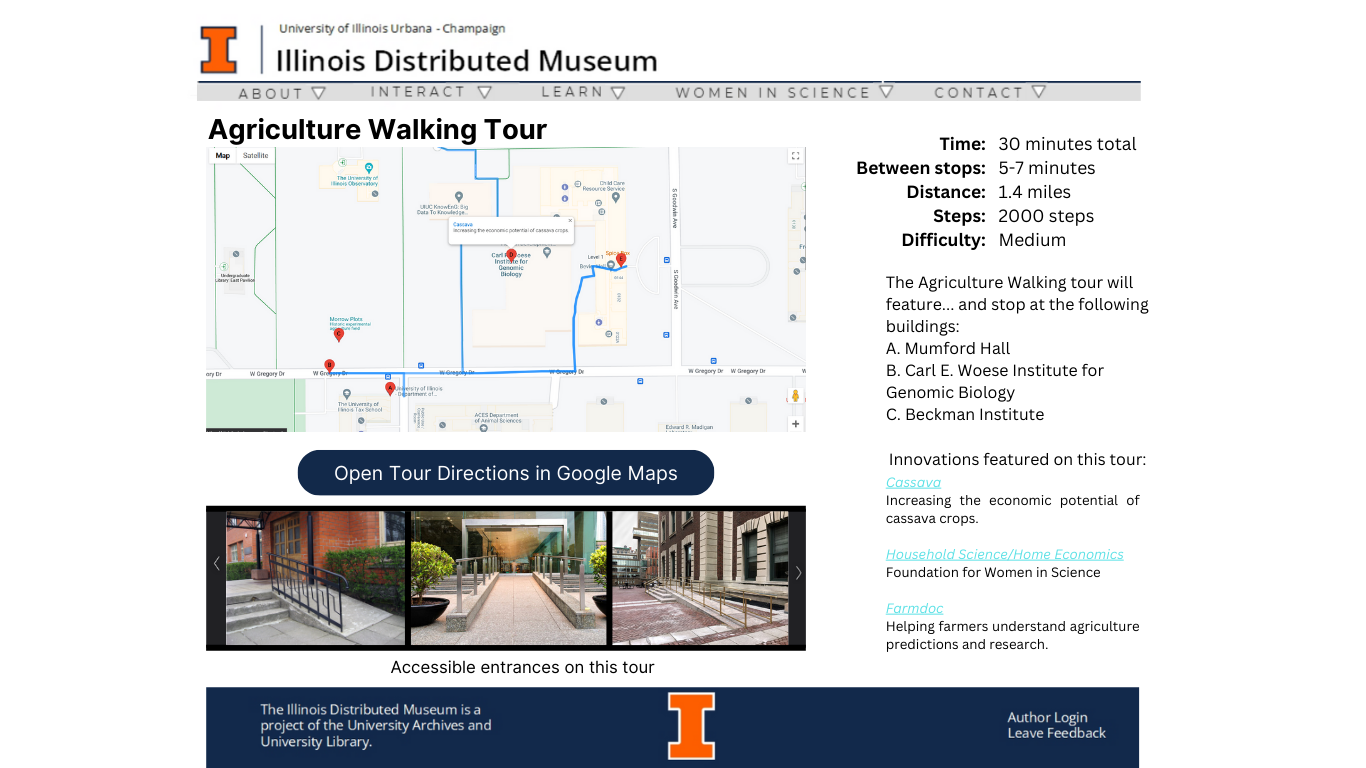View brick building ramp entrance photo

point(316,578)
